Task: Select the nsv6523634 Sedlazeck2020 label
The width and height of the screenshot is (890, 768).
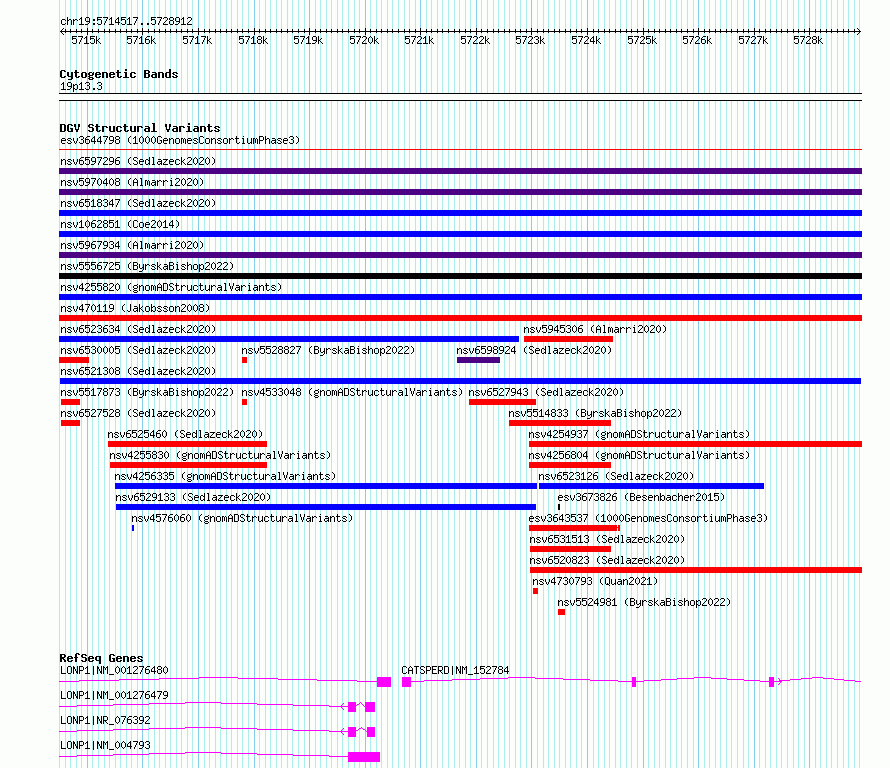Action: click(x=138, y=329)
